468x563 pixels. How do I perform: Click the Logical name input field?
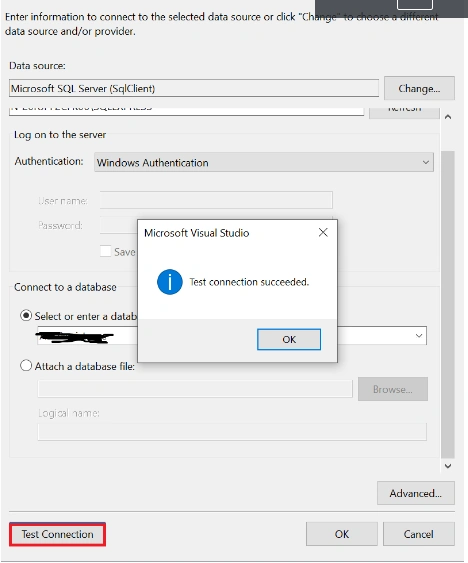pos(232,432)
